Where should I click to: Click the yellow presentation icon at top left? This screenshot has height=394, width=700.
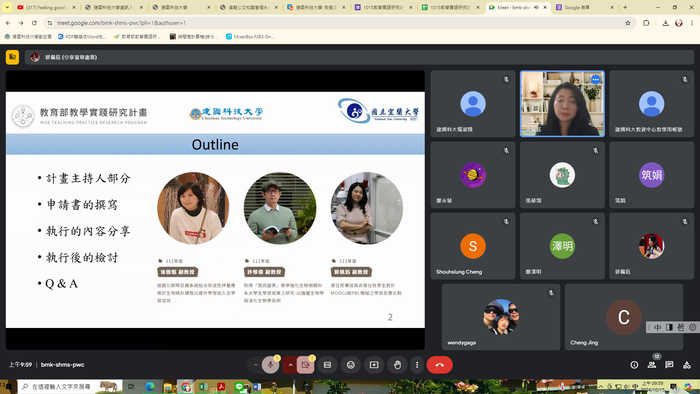[12, 57]
